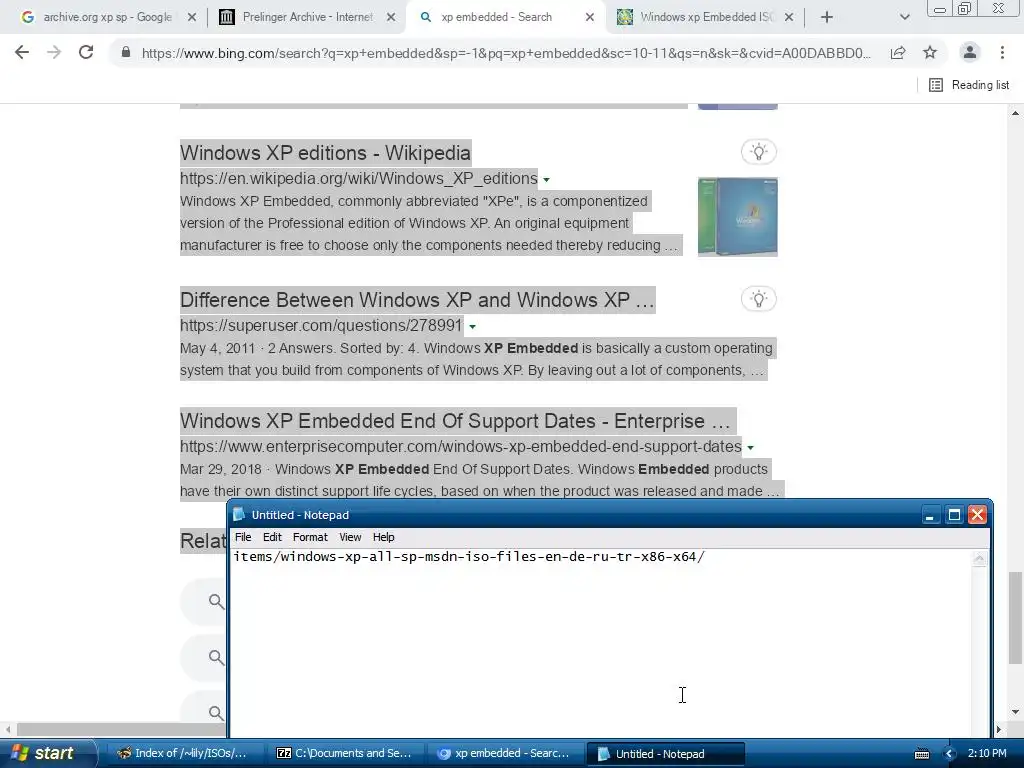Click the Chrome page scroll-down arrow
1024x768 pixels.
pos(1015,712)
